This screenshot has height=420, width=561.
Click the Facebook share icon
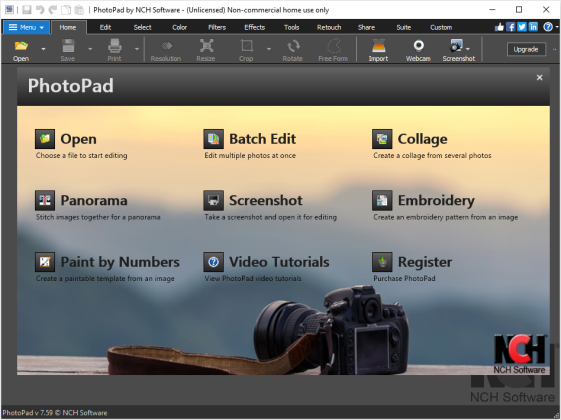point(511,27)
